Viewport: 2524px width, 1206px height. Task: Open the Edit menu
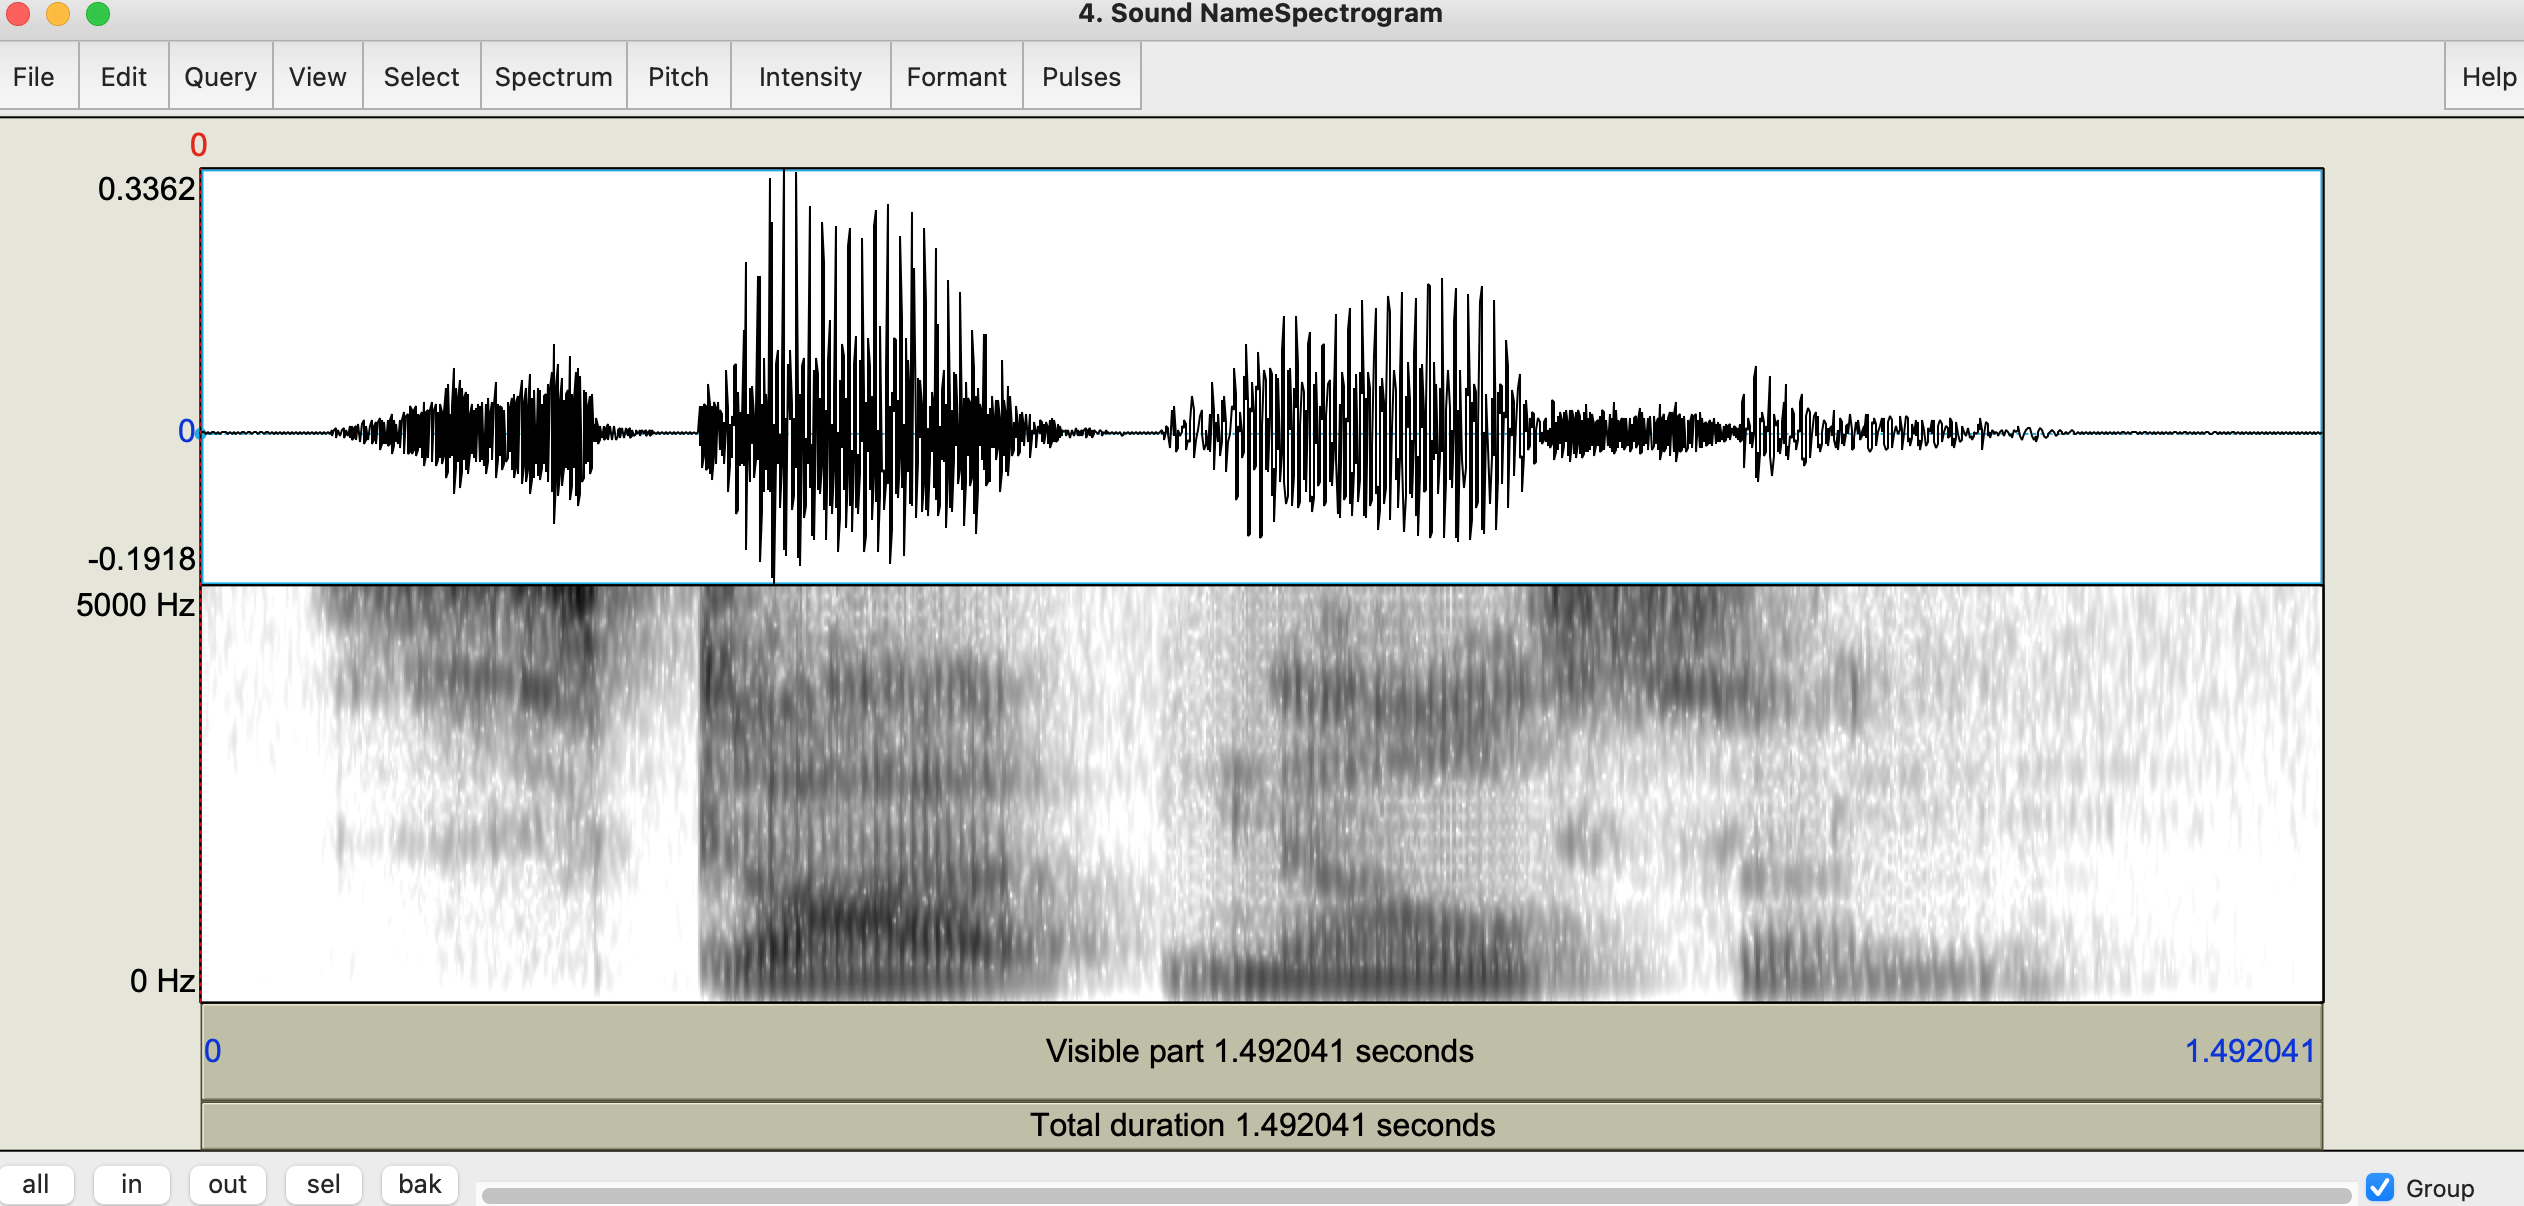124,77
